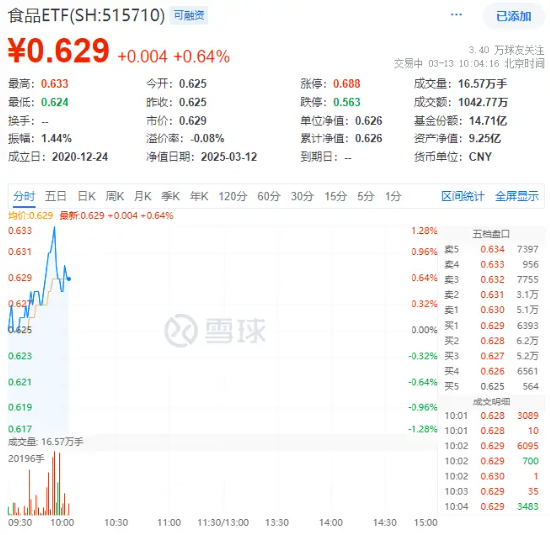Switch to the 120分 chart tab

click(x=233, y=196)
